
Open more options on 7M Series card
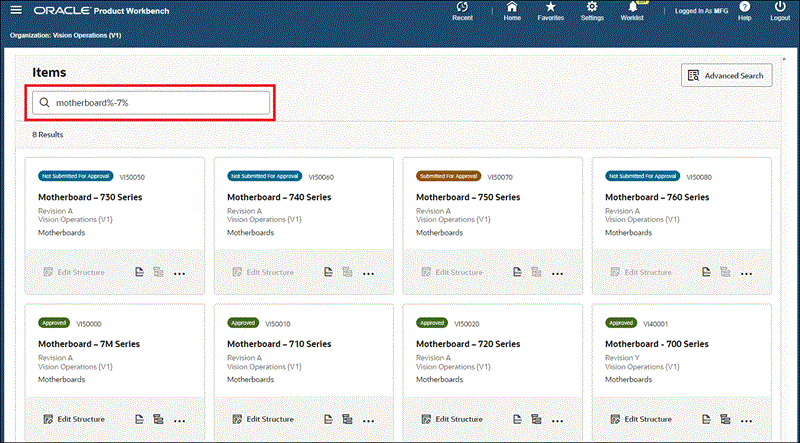[x=179, y=421]
